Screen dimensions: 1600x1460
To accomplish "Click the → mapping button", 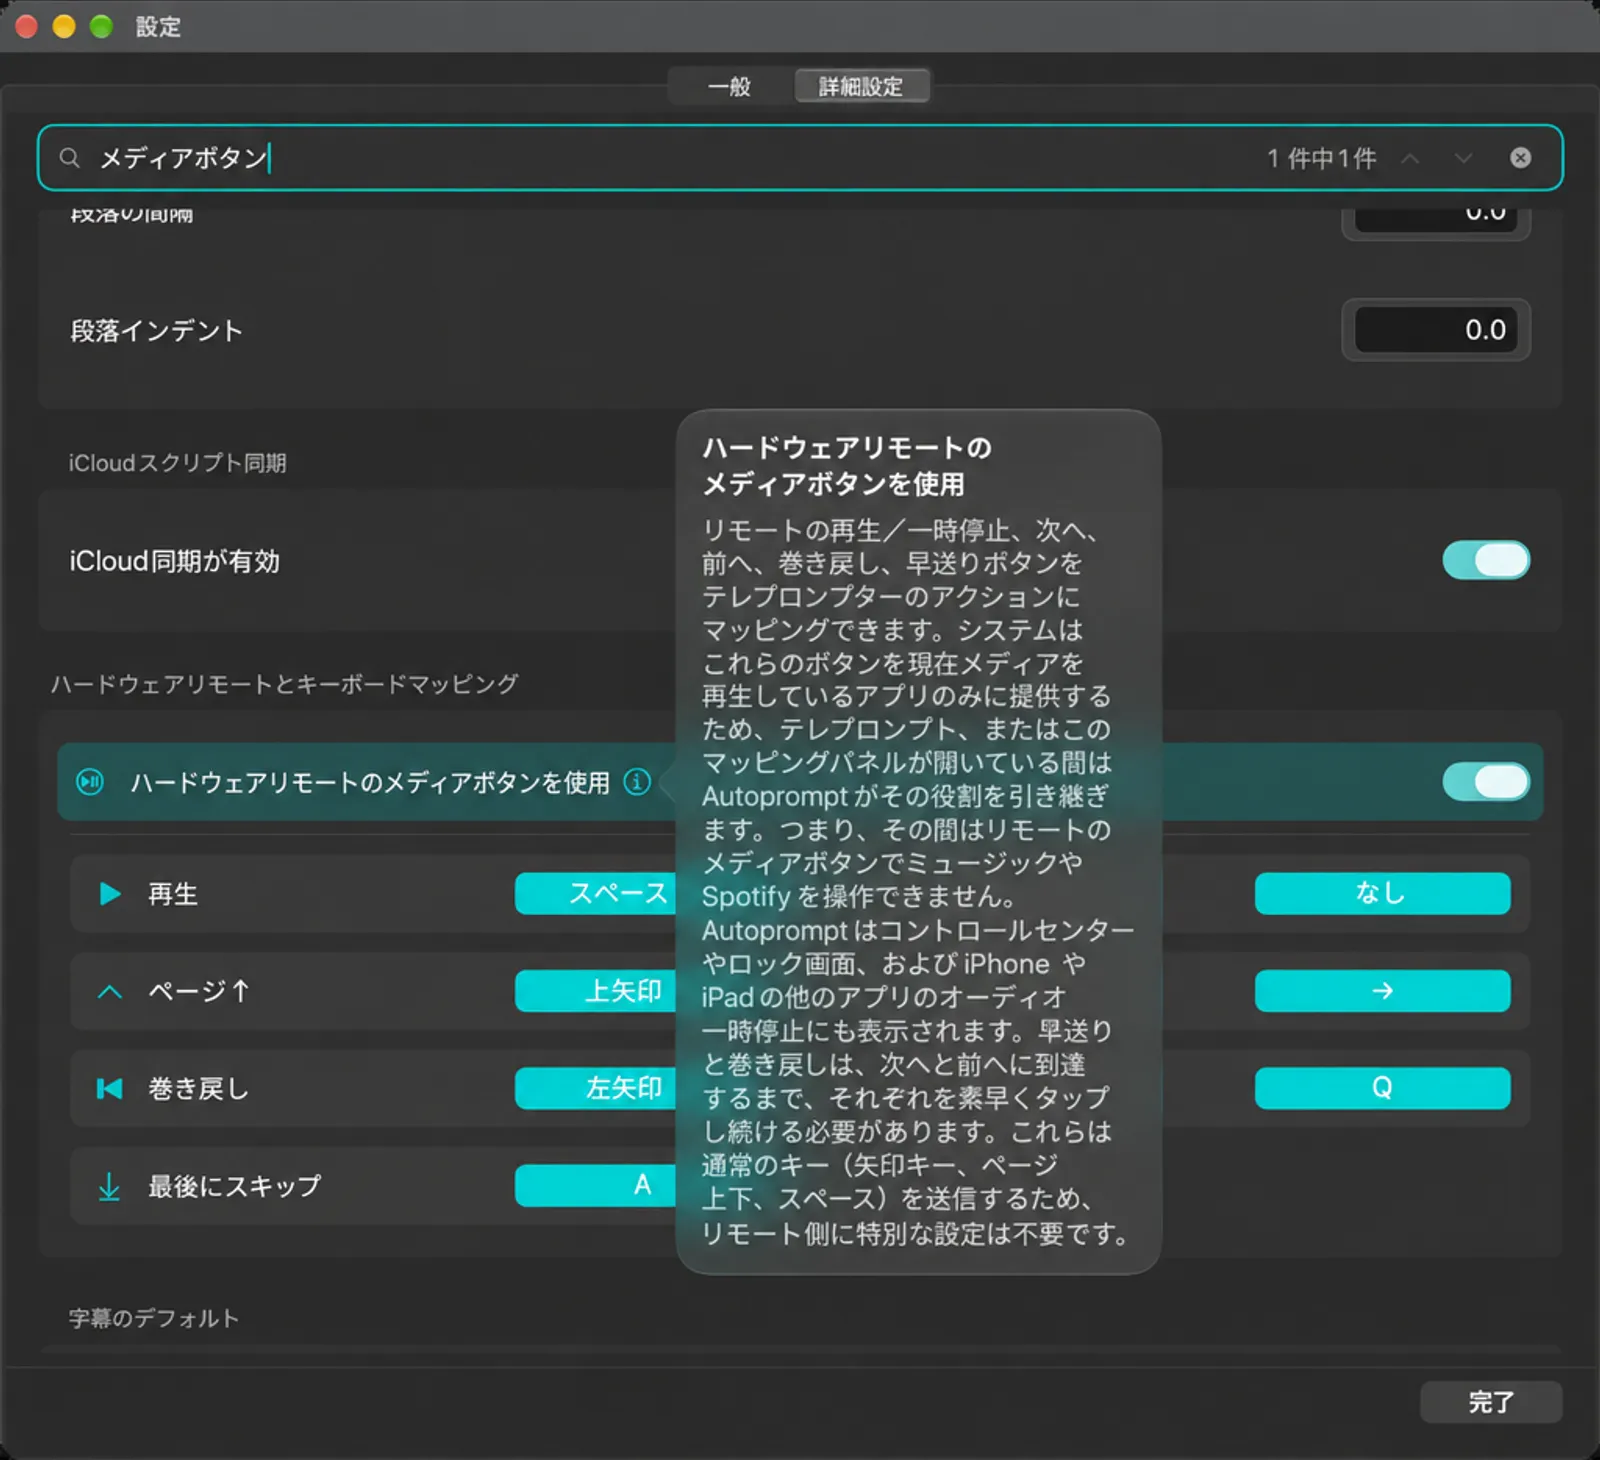I will [1382, 991].
